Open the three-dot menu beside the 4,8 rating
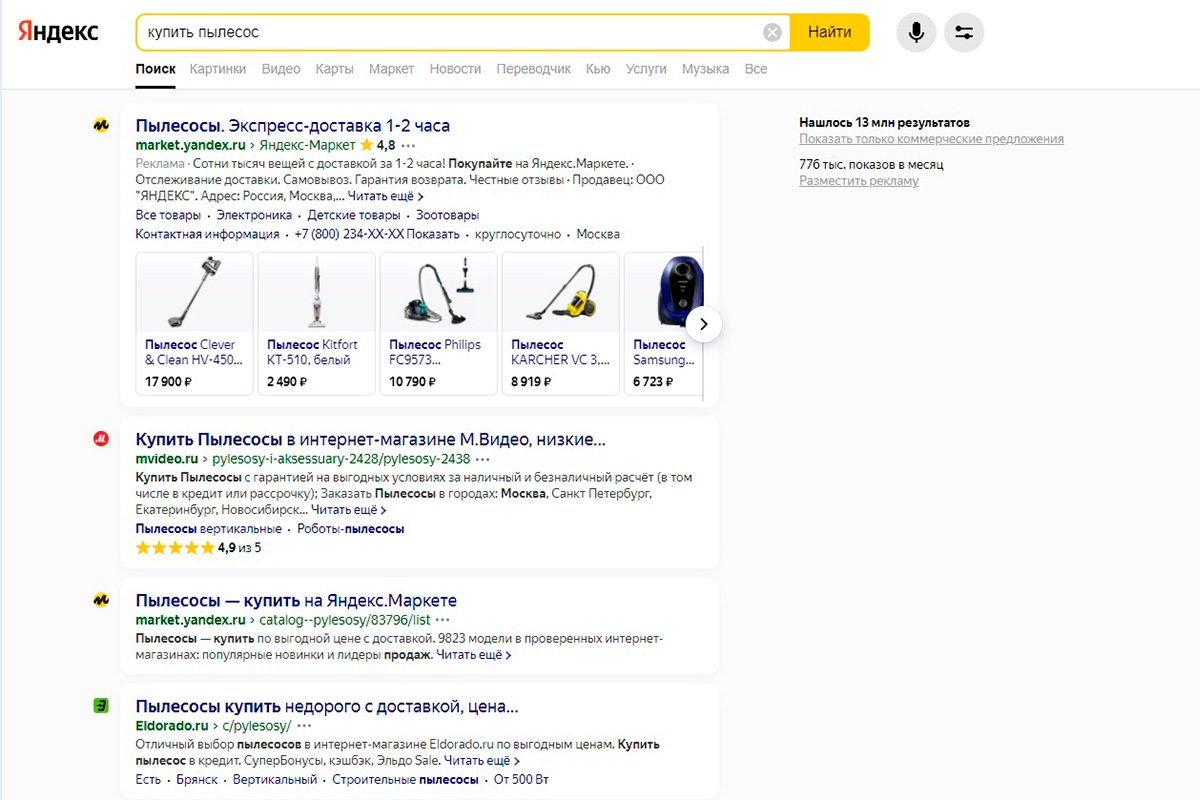 pyautogui.click(x=408, y=145)
